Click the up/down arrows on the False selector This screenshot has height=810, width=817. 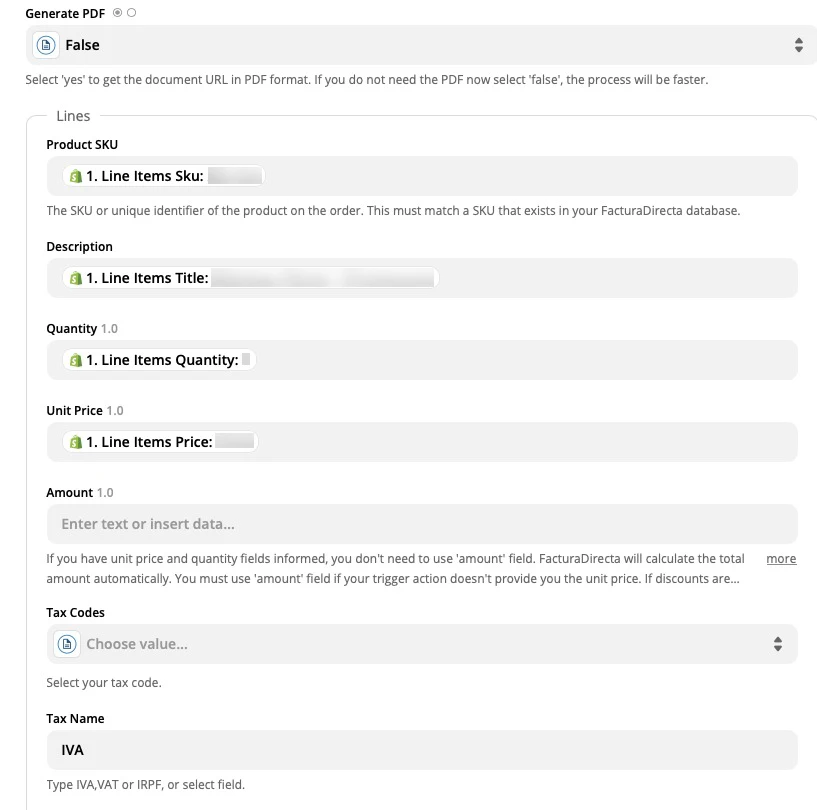(x=798, y=44)
